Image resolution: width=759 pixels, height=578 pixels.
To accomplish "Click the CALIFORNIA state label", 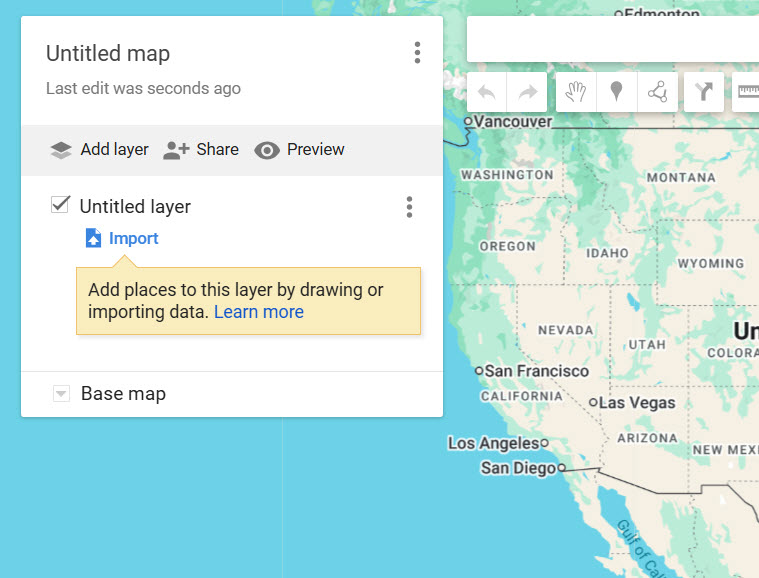I will click(x=521, y=396).
